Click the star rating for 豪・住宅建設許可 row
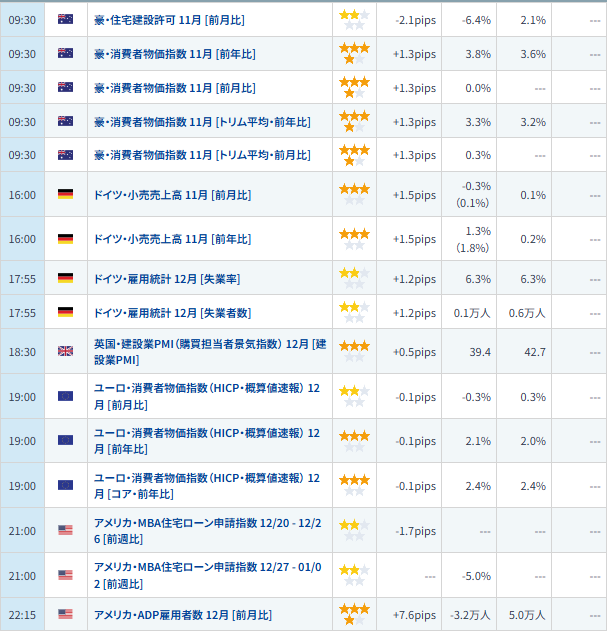 point(354,19)
